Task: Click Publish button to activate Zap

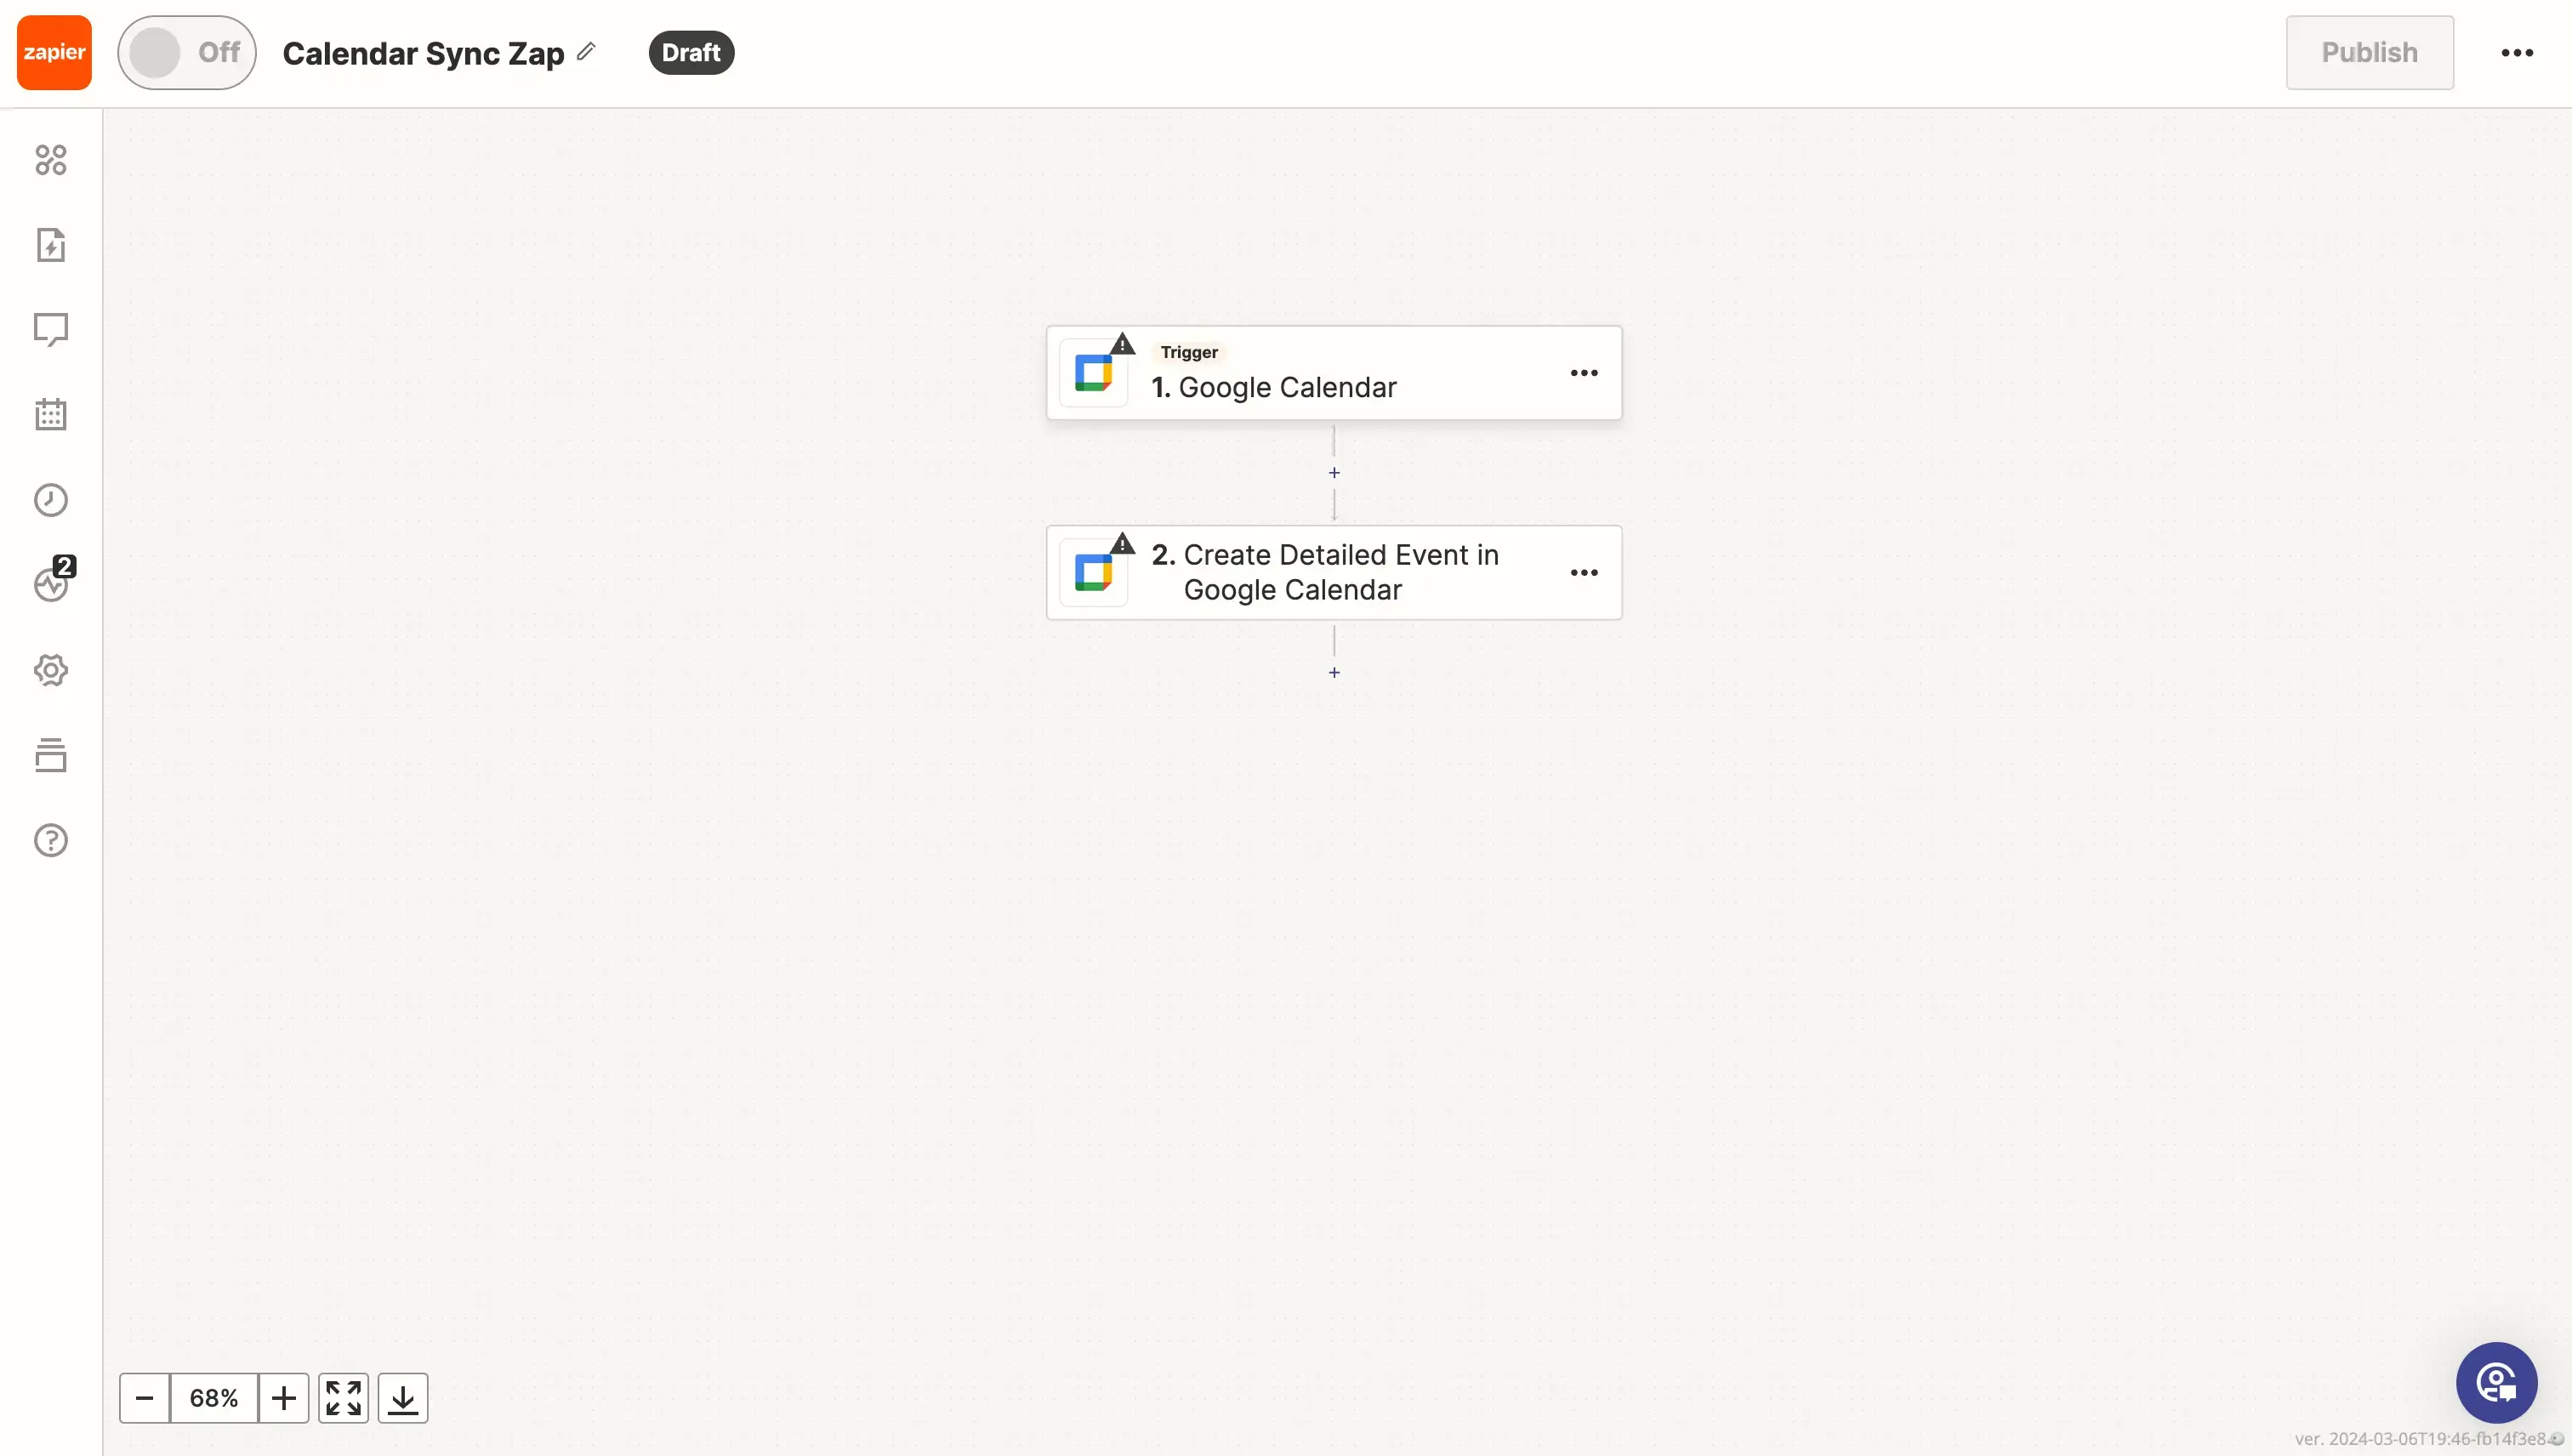Action: pyautogui.click(x=2369, y=53)
